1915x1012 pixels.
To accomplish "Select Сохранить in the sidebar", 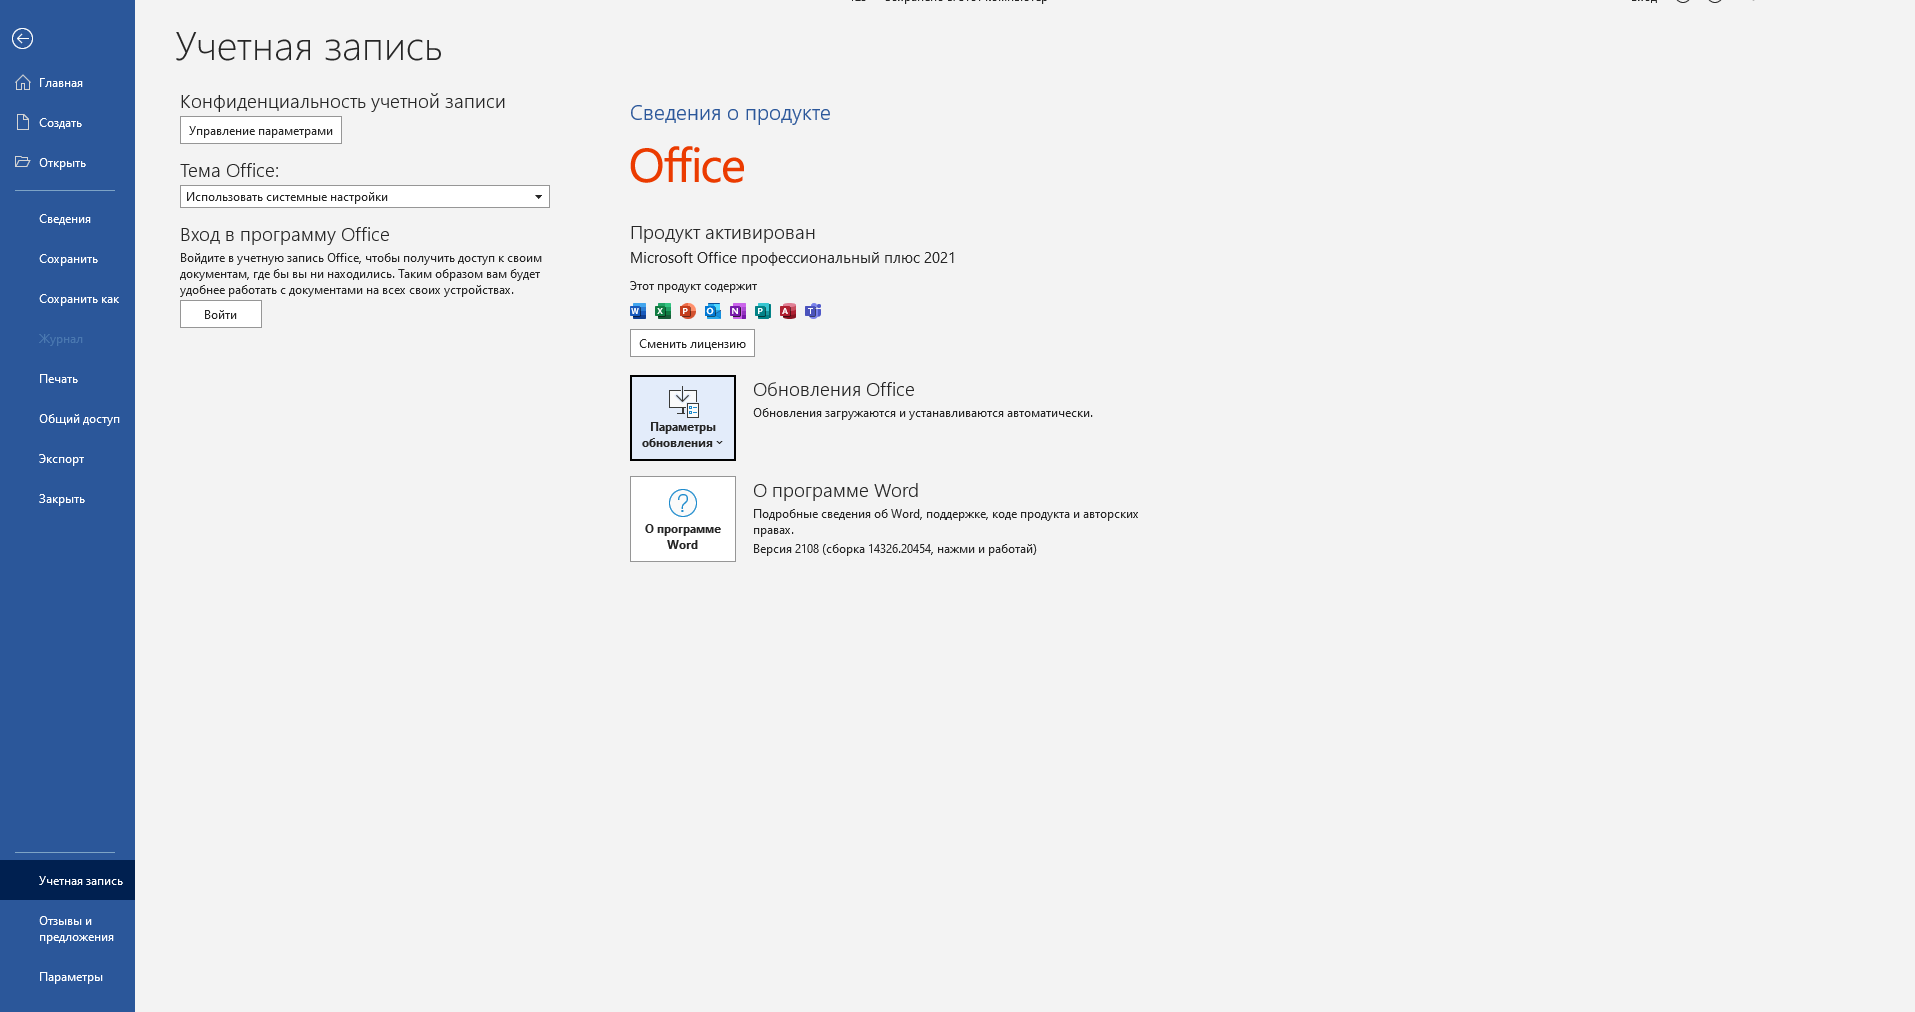I will click(x=67, y=259).
